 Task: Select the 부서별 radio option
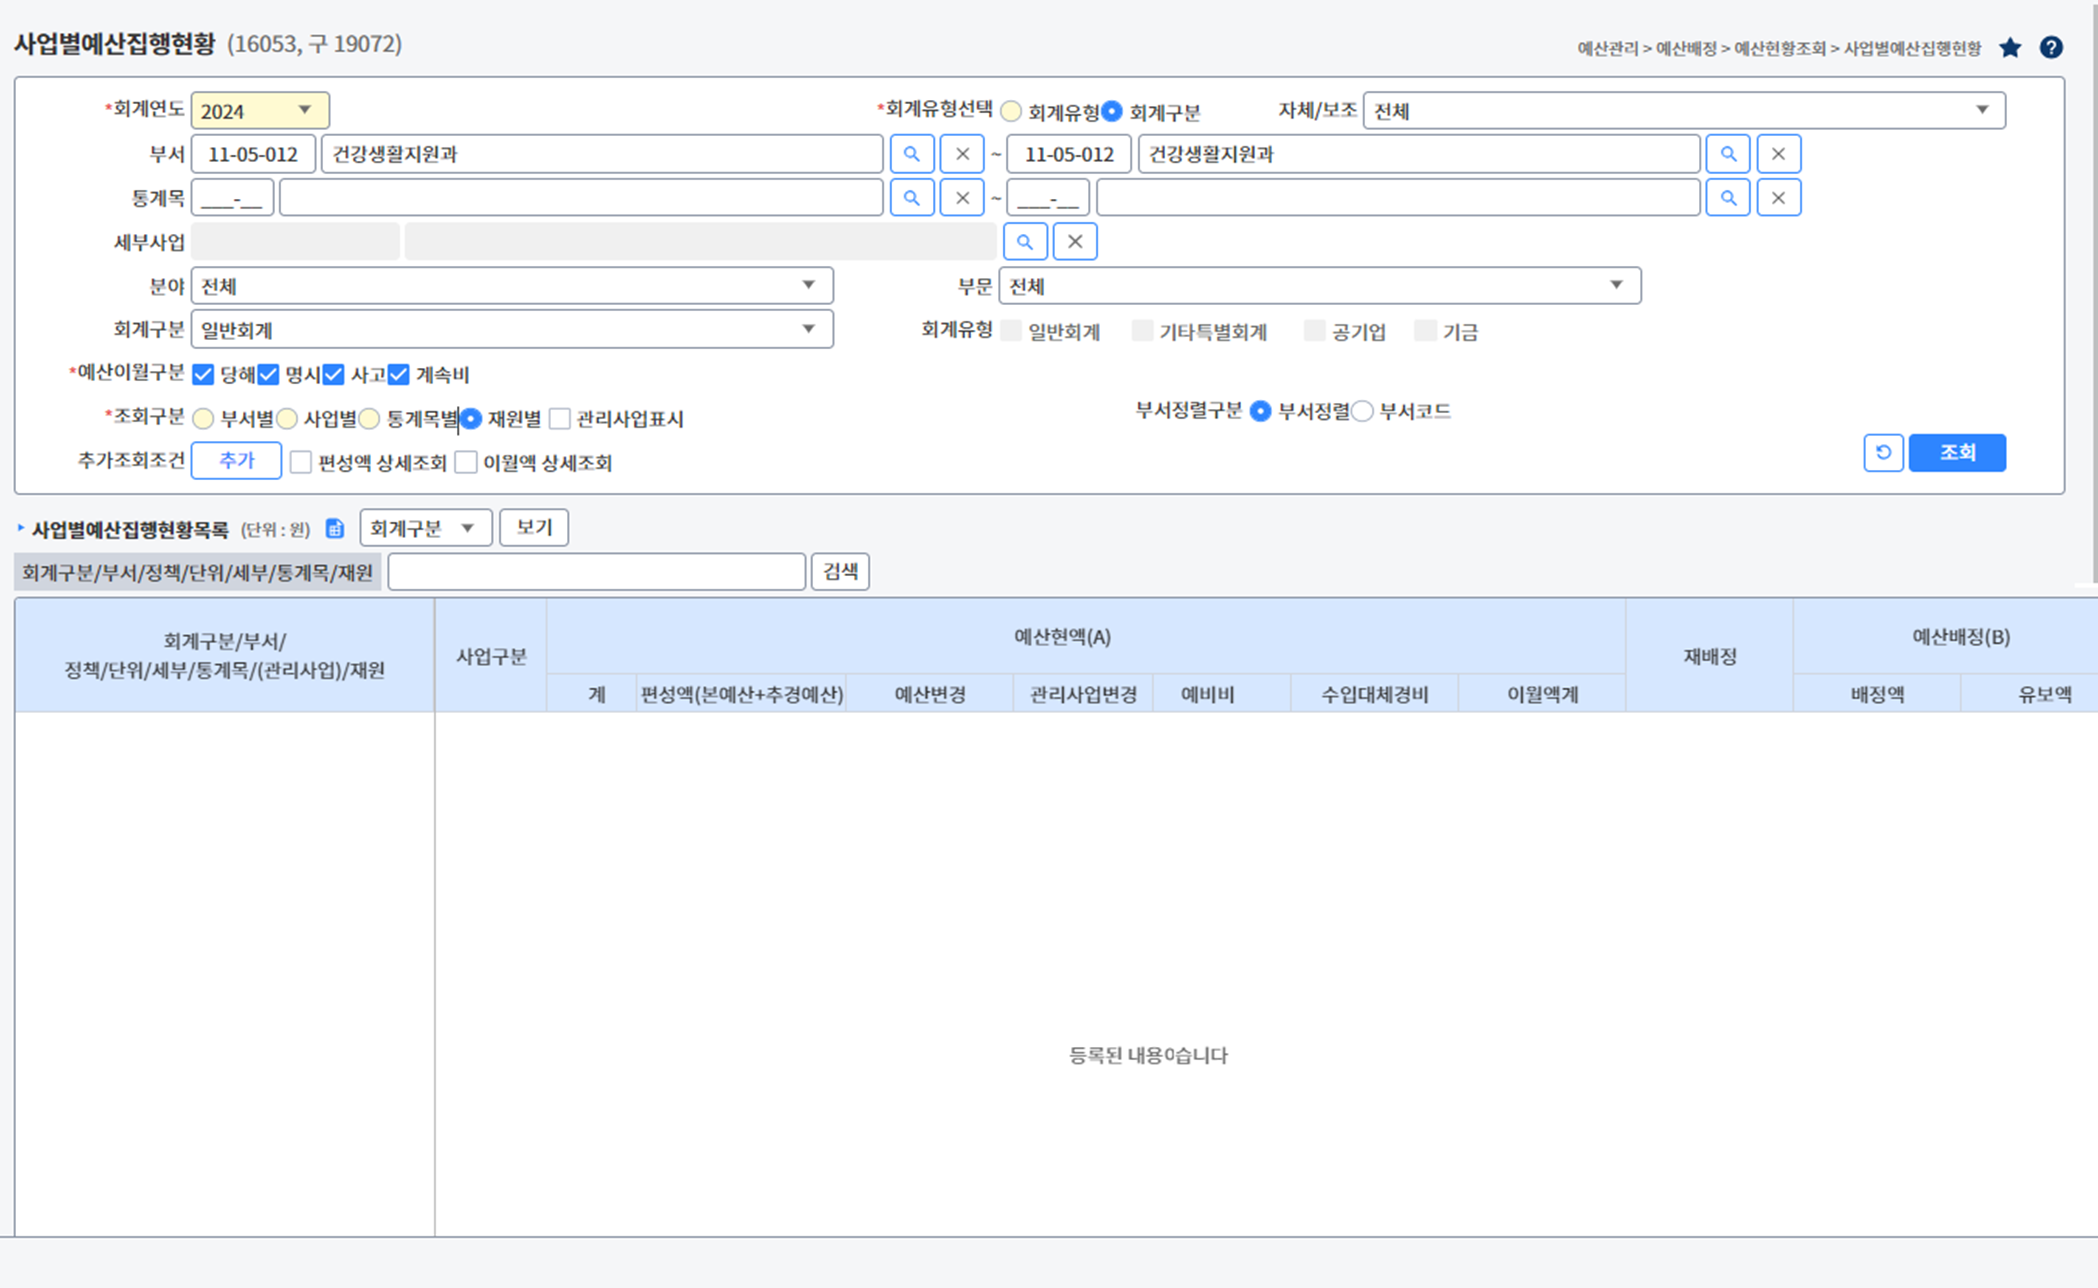203,419
